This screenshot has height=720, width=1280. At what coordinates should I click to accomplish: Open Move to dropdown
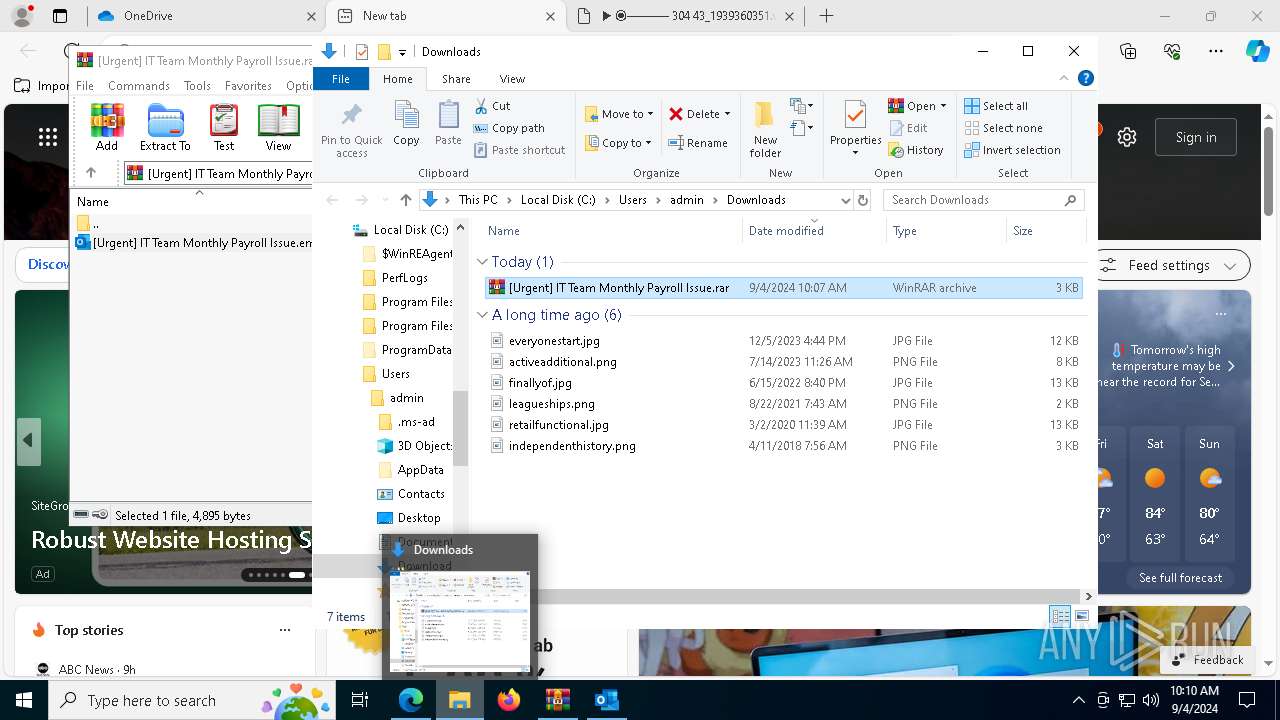coord(619,114)
